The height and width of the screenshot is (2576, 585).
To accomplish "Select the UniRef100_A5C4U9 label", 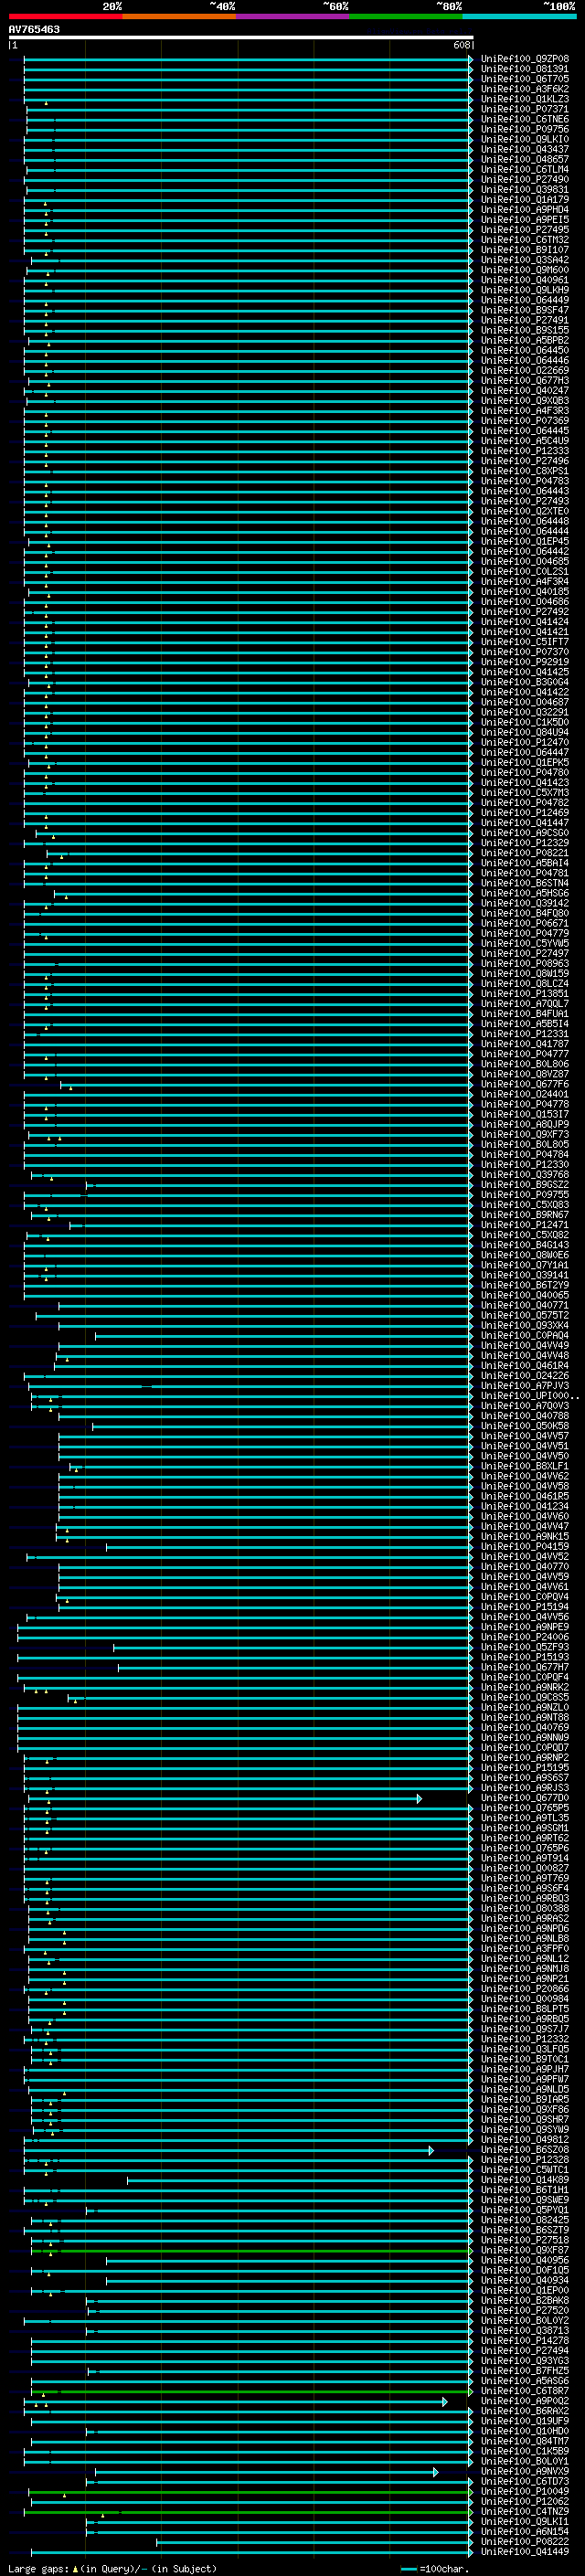I will 524,441.
